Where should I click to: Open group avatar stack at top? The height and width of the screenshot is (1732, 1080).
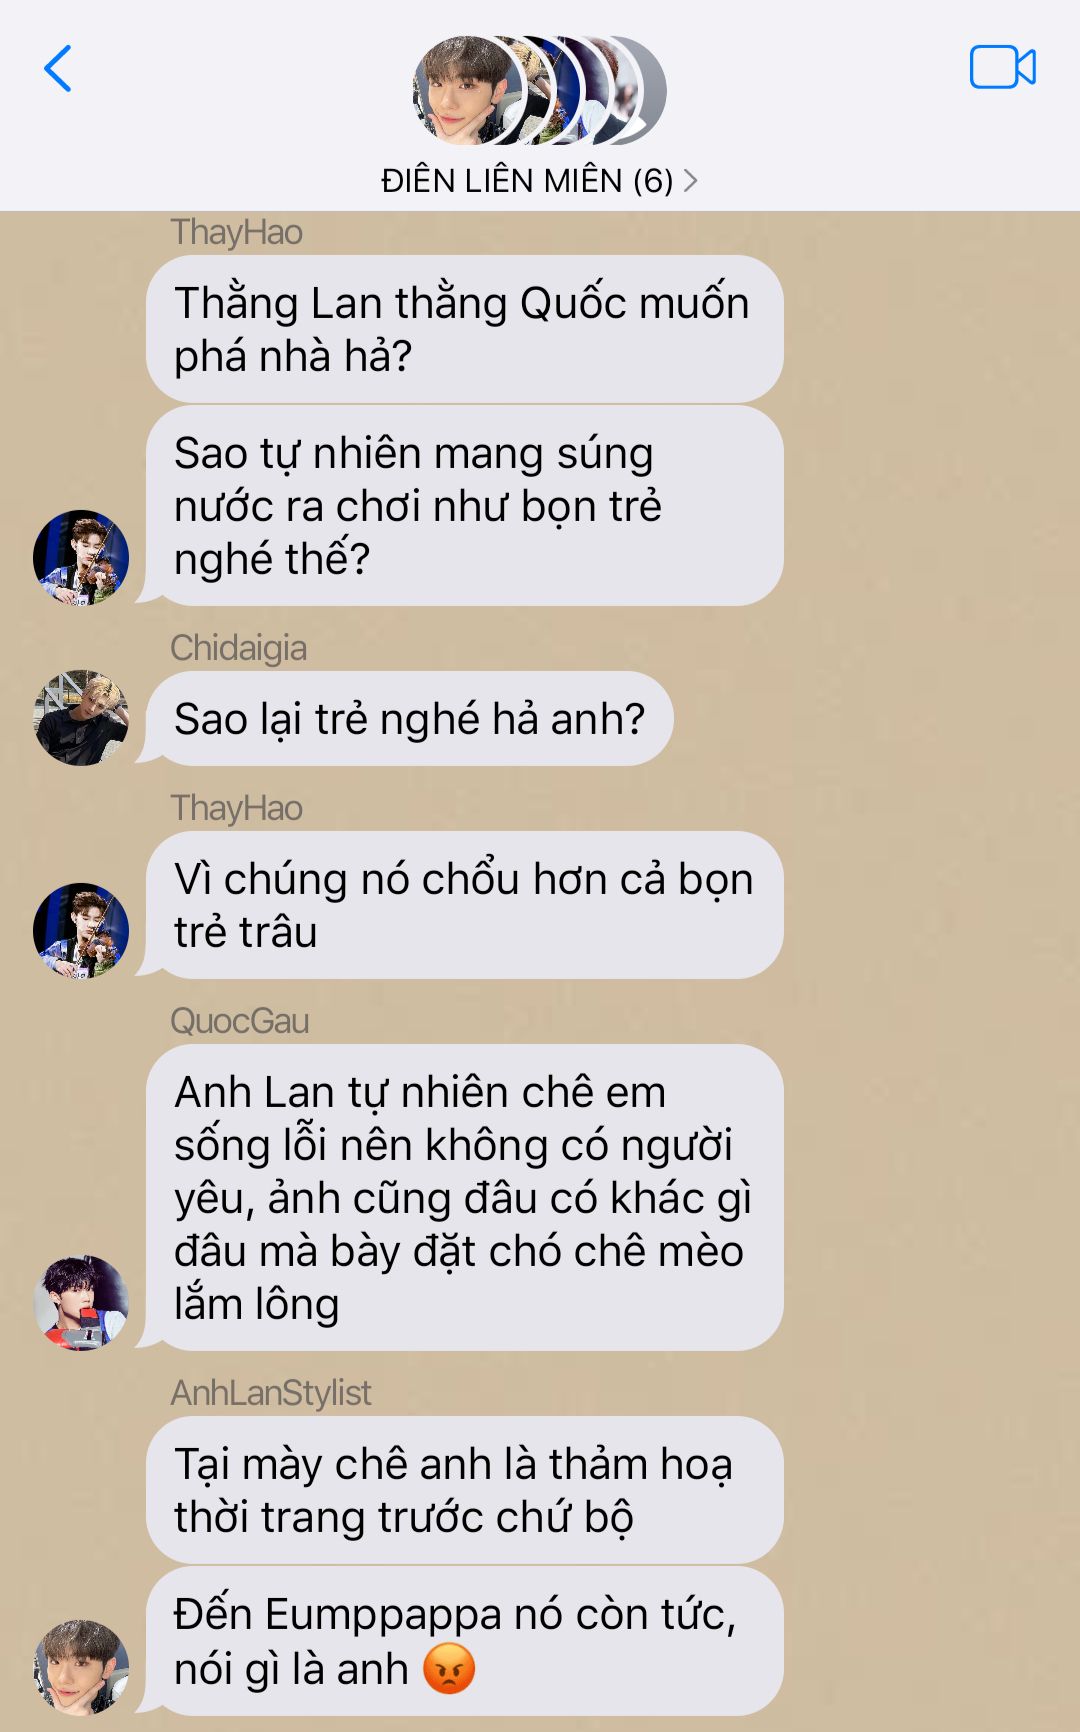click(539, 91)
